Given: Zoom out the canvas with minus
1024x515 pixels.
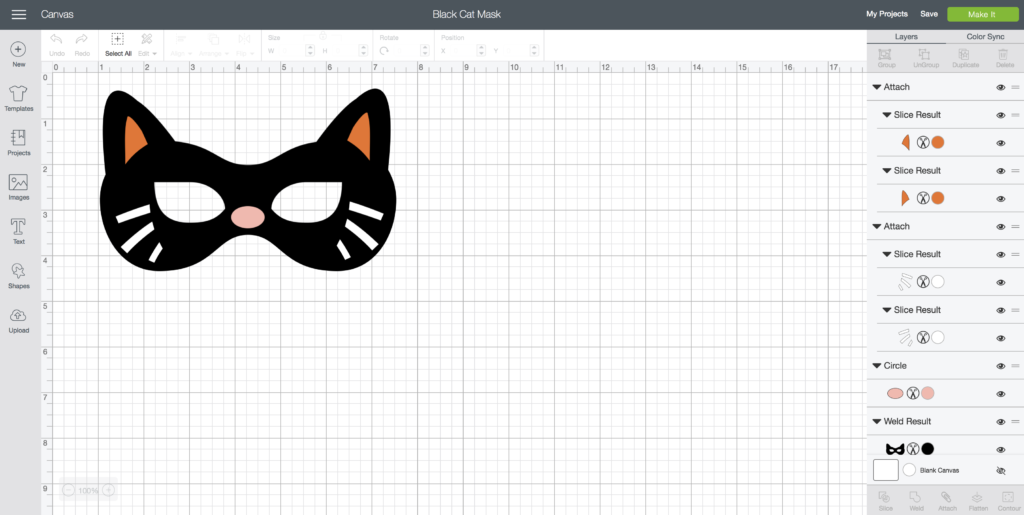Looking at the screenshot, I should click(x=69, y=490).
